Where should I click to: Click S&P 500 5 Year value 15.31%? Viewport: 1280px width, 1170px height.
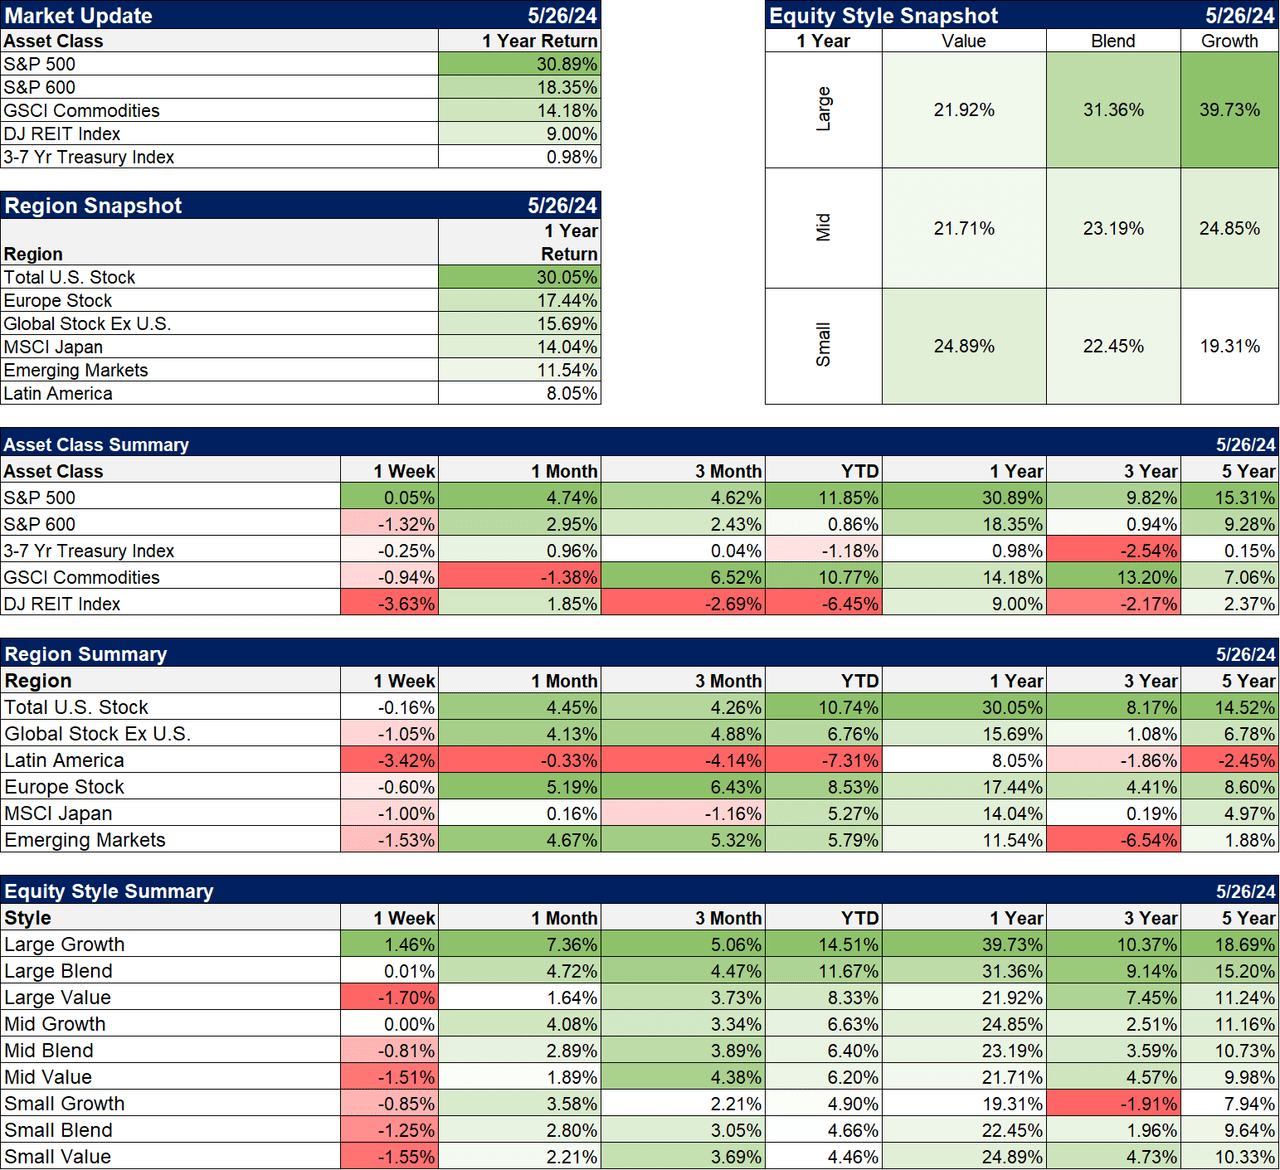pyautogui.click(x=1229, y=497)
